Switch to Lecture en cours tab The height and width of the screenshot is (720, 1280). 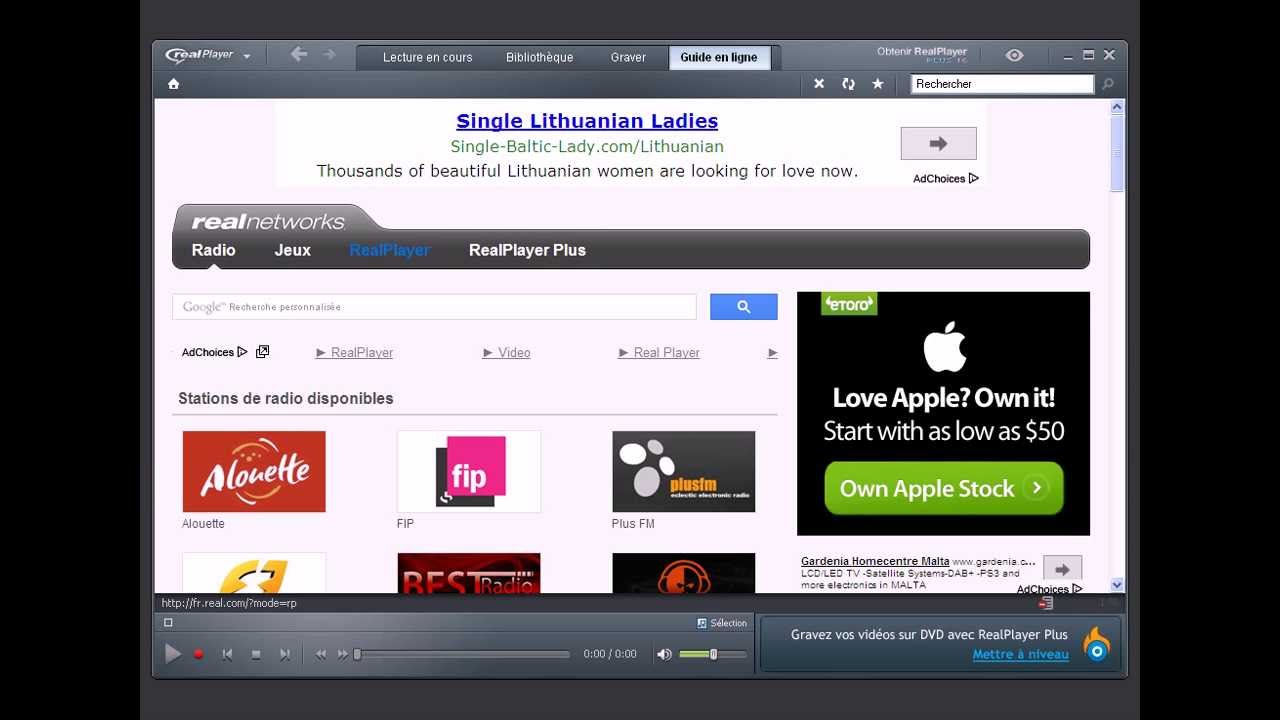click(x=427, y=57)
